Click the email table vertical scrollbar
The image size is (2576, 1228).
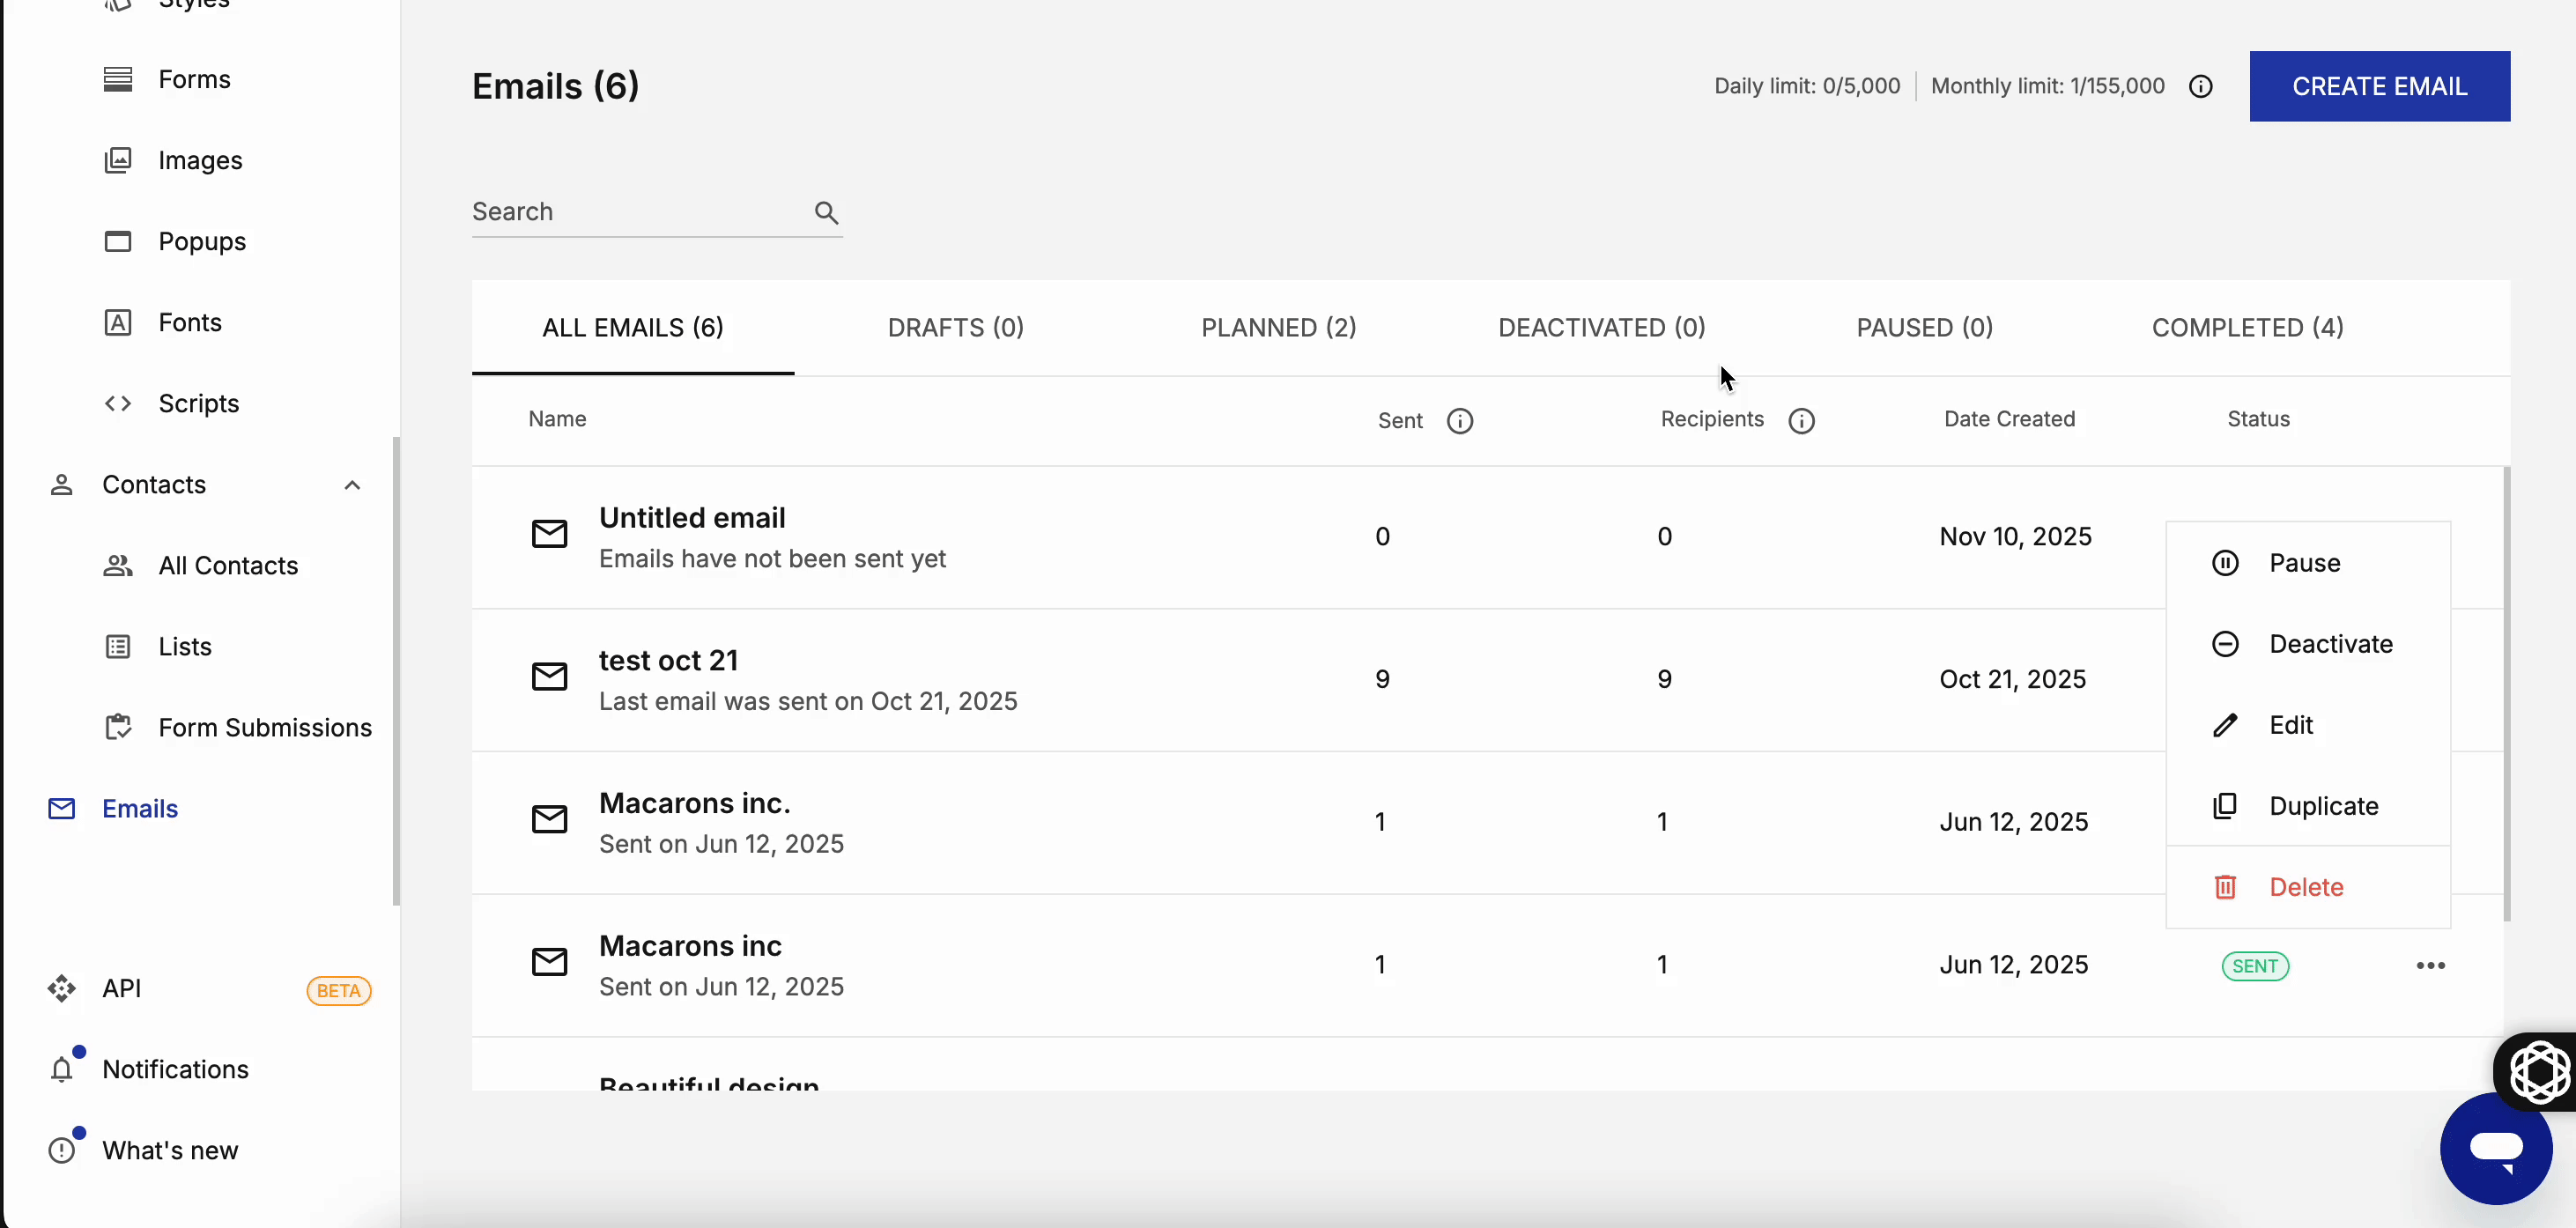coord(2506,692)
